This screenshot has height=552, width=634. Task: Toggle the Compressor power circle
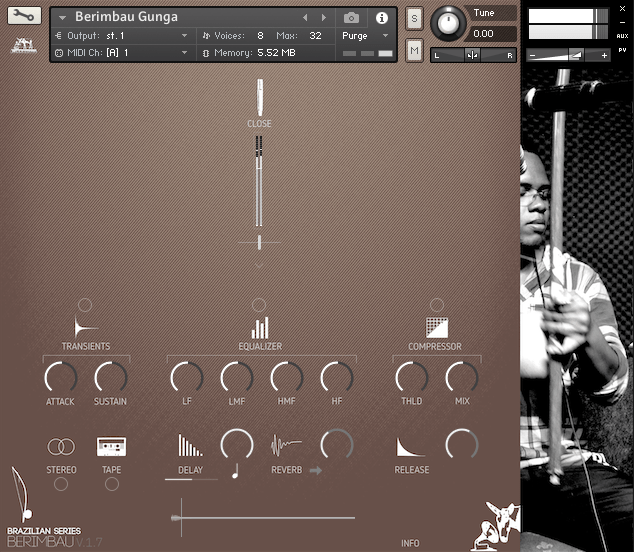pyautogui.click(x=436, y=304)
